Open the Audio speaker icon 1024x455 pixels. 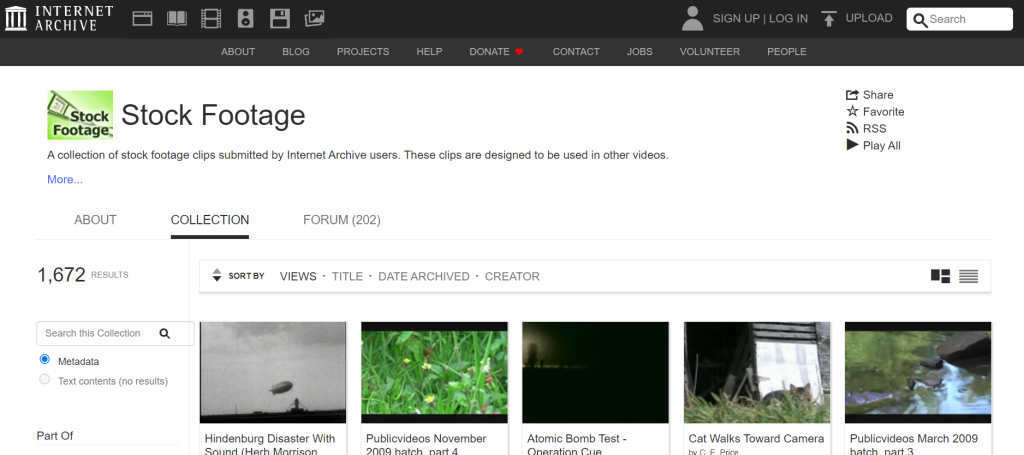point(246,19)
